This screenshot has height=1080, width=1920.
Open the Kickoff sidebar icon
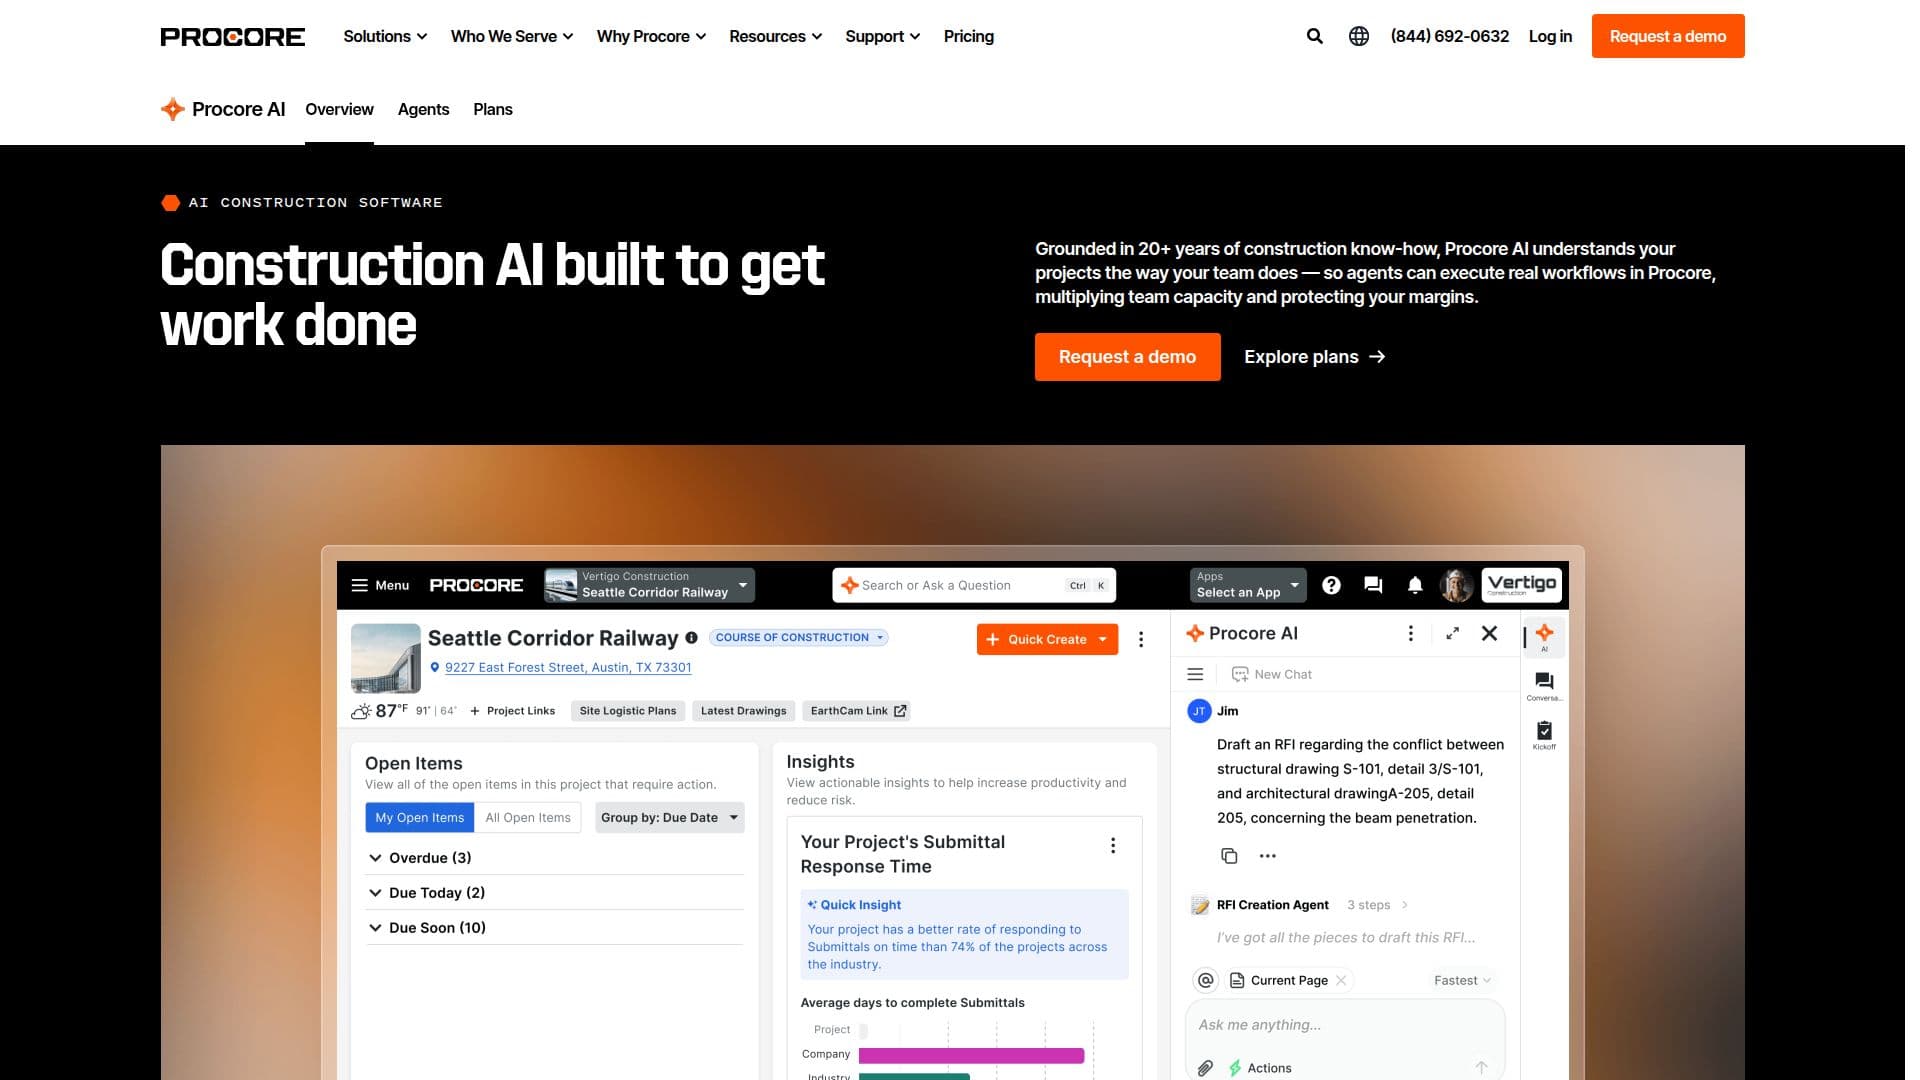click(x=1544, y=735)
